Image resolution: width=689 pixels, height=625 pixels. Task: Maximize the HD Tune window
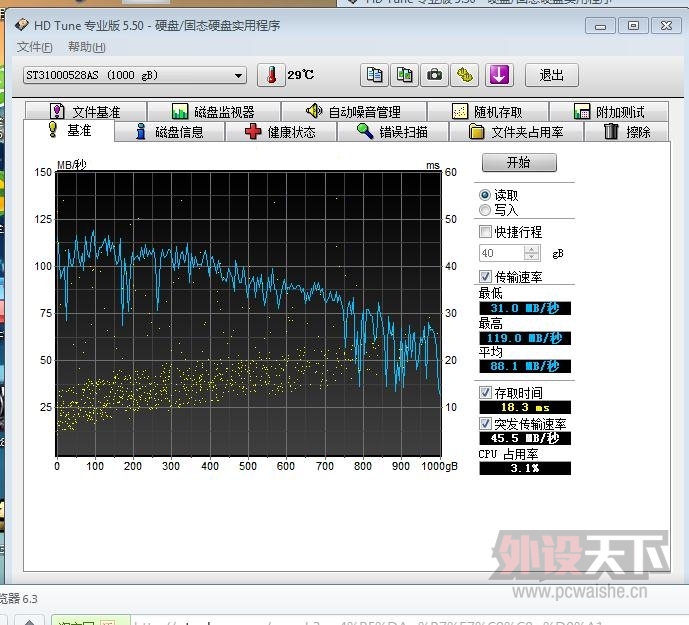pyautogui.click(x=633, y=26)
